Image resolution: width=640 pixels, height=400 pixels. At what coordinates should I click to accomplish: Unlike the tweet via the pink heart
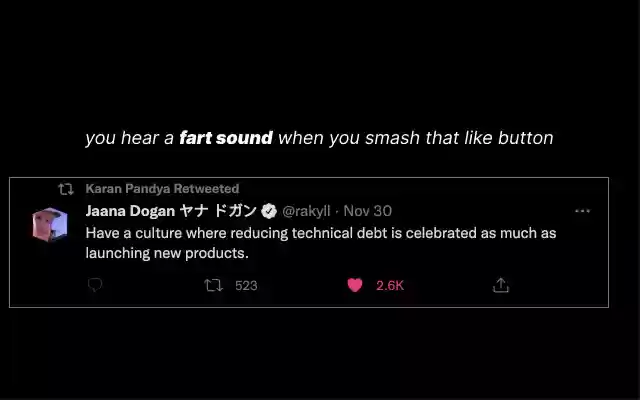(x=354, y=285)
